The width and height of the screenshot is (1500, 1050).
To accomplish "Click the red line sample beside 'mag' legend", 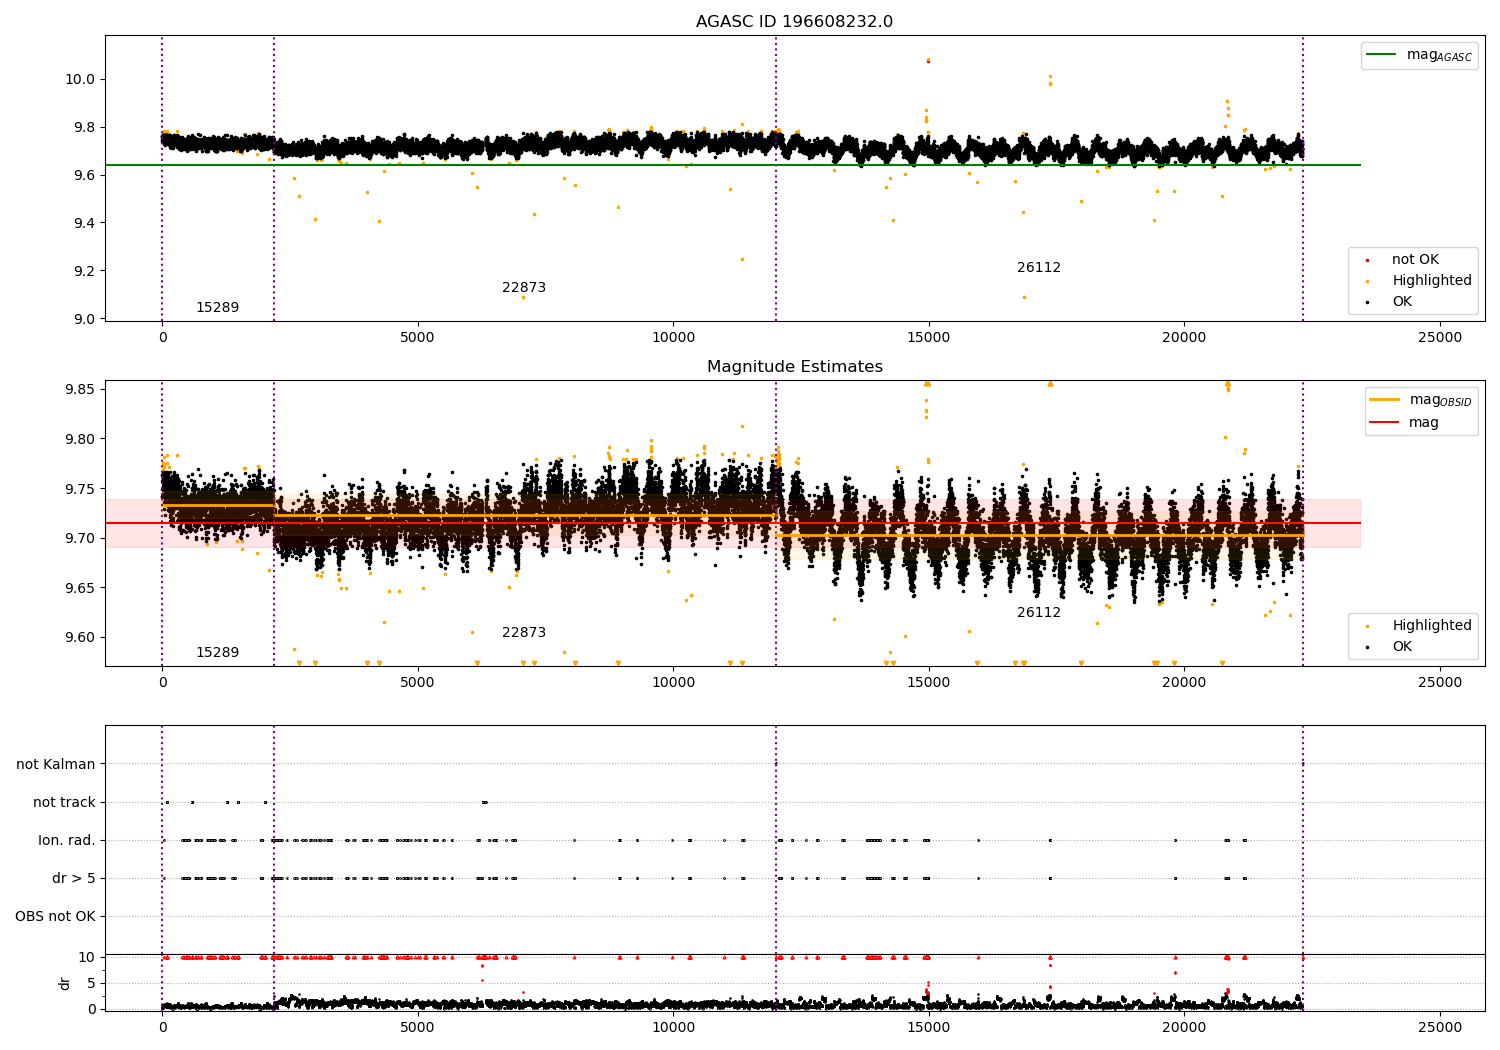I will [x=1386, y=422].
